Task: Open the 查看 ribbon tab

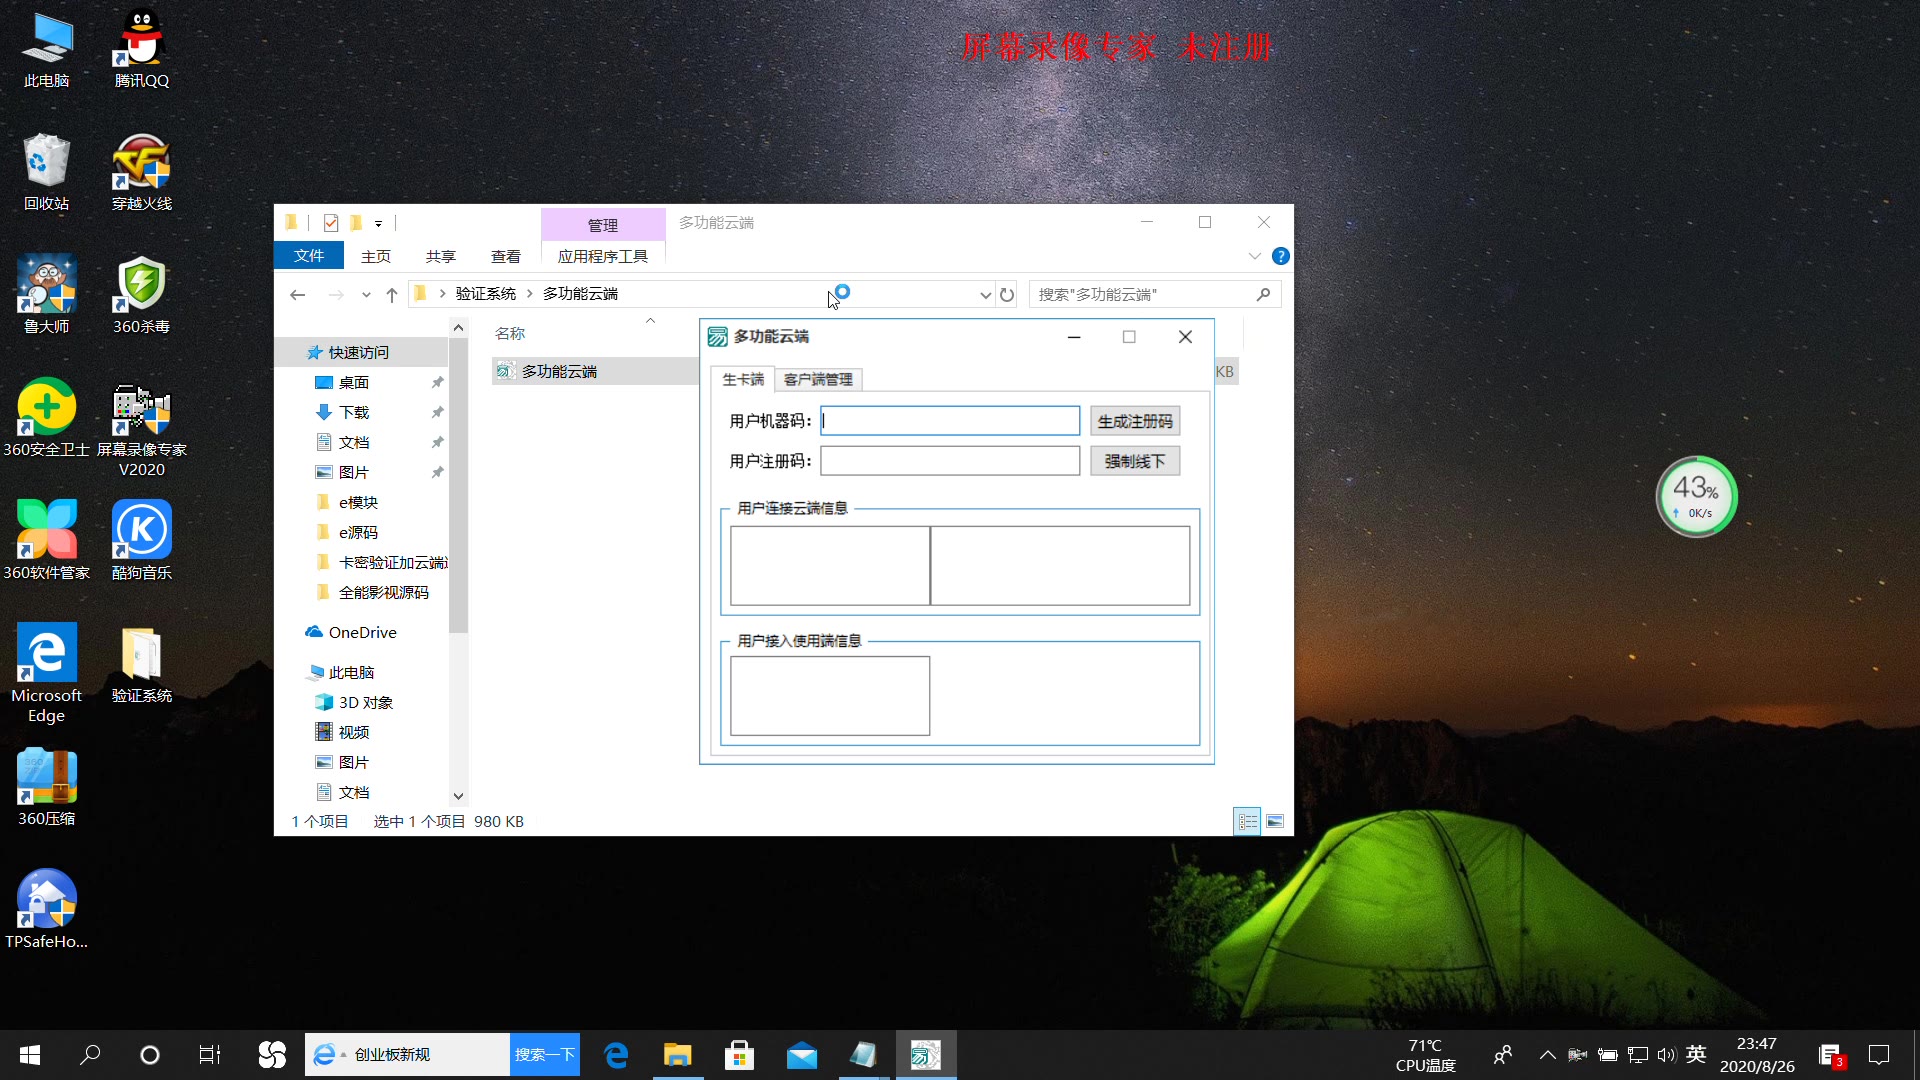Action: point(505,257)
